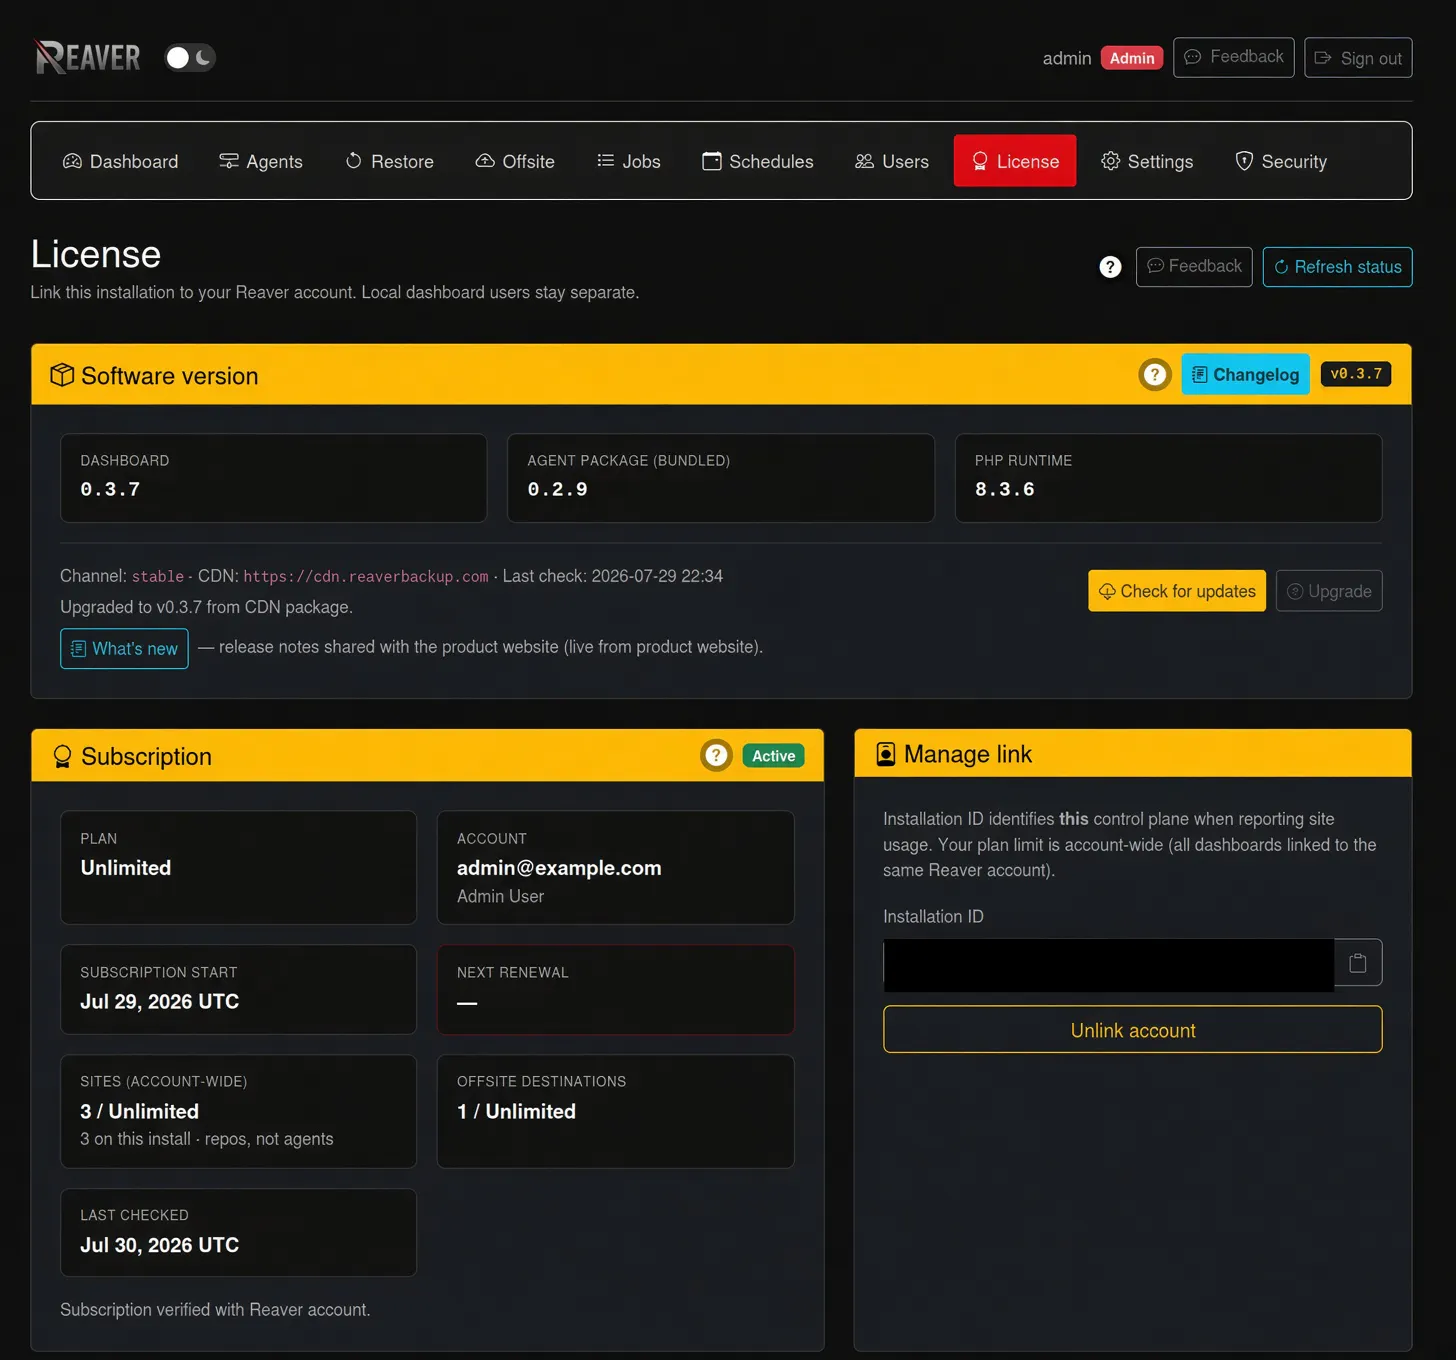Viewport: 1456px width, 1360px height.
Task: Click the stable channel label
Action: point(158,577)
